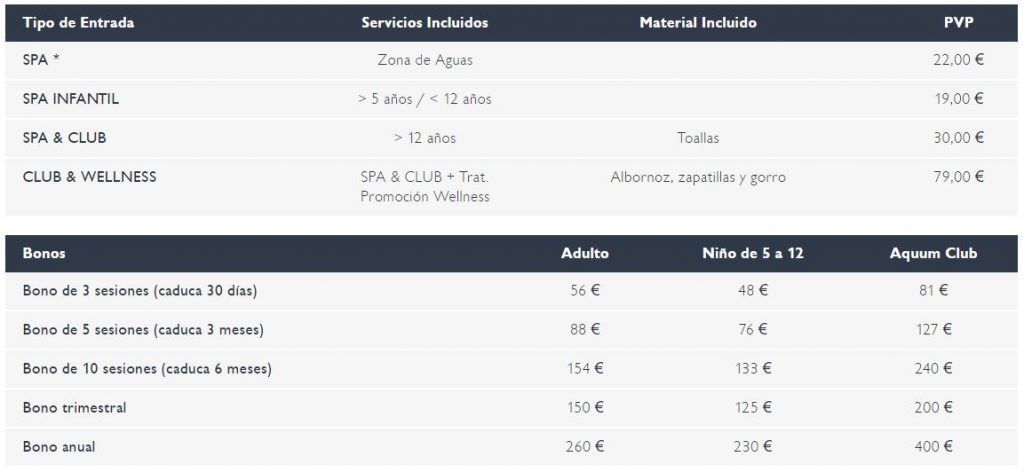Click the 400 € Aquum Club annual price
This screenshot has height=472, width=1024.
pyautogui.click(x=934, y=447)
